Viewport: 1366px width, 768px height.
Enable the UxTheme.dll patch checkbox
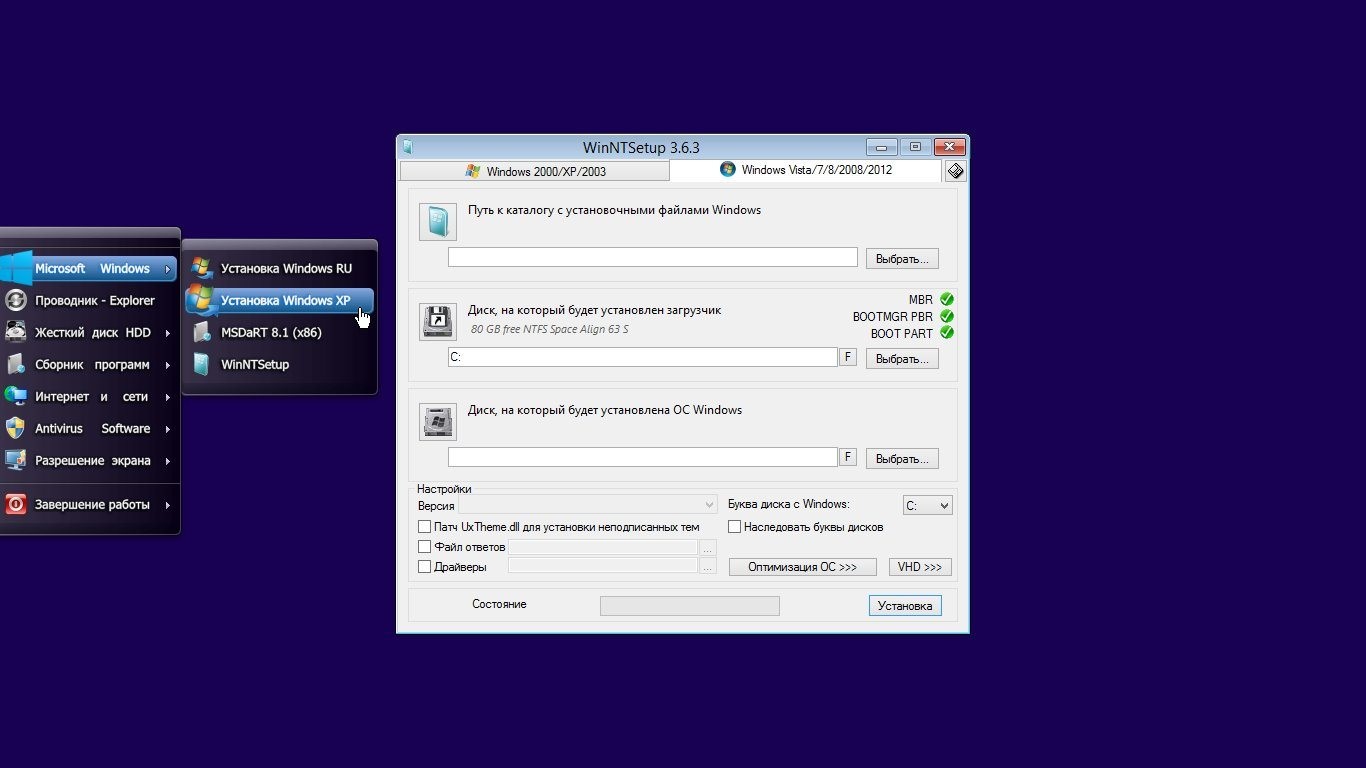point(424,527)
